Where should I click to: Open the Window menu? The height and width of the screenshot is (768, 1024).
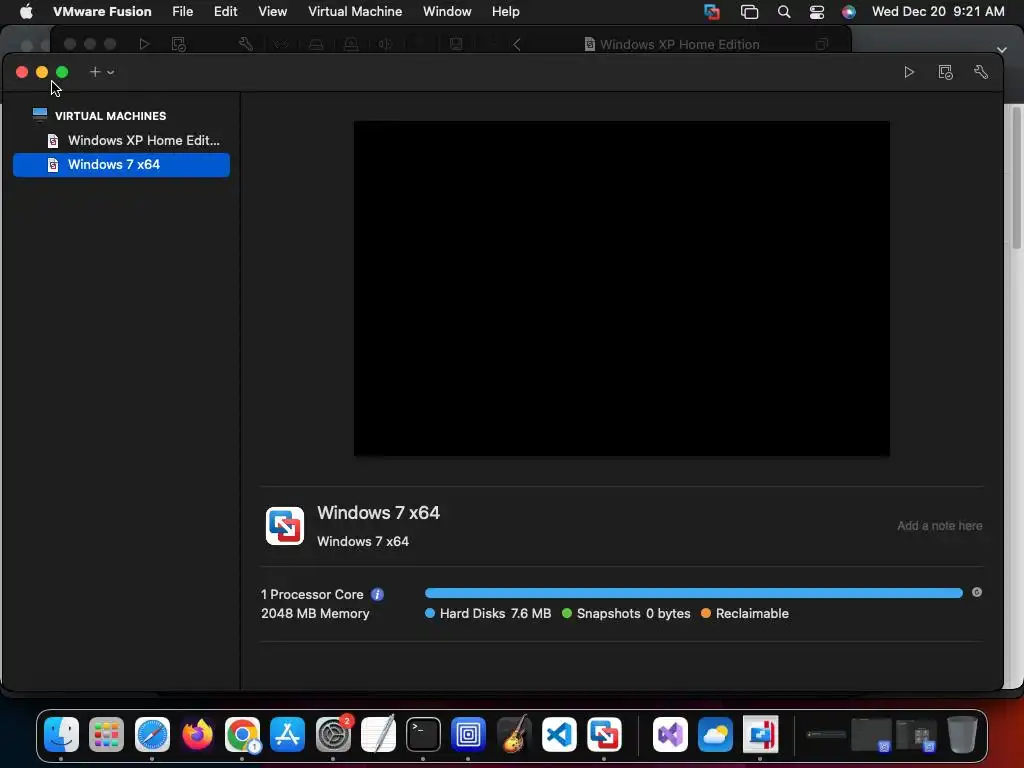(x=447, y=11)
